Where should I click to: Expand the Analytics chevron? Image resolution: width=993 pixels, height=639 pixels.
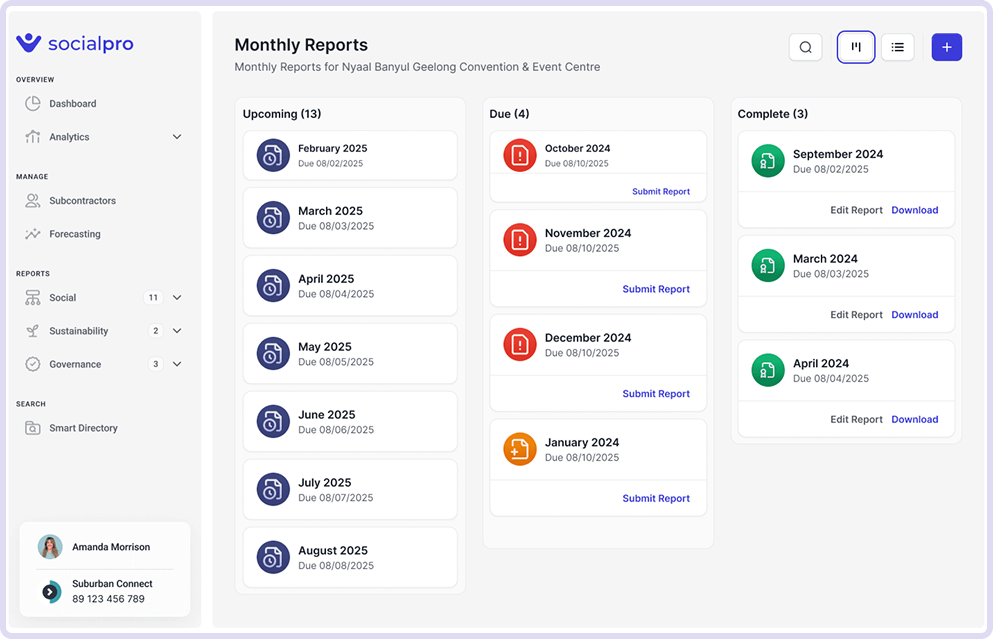tap(177, 137)
